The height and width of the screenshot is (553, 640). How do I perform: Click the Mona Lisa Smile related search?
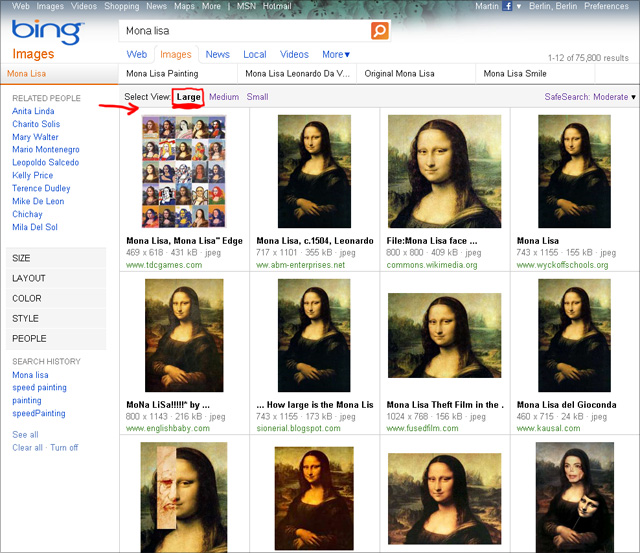click(515, 74)
